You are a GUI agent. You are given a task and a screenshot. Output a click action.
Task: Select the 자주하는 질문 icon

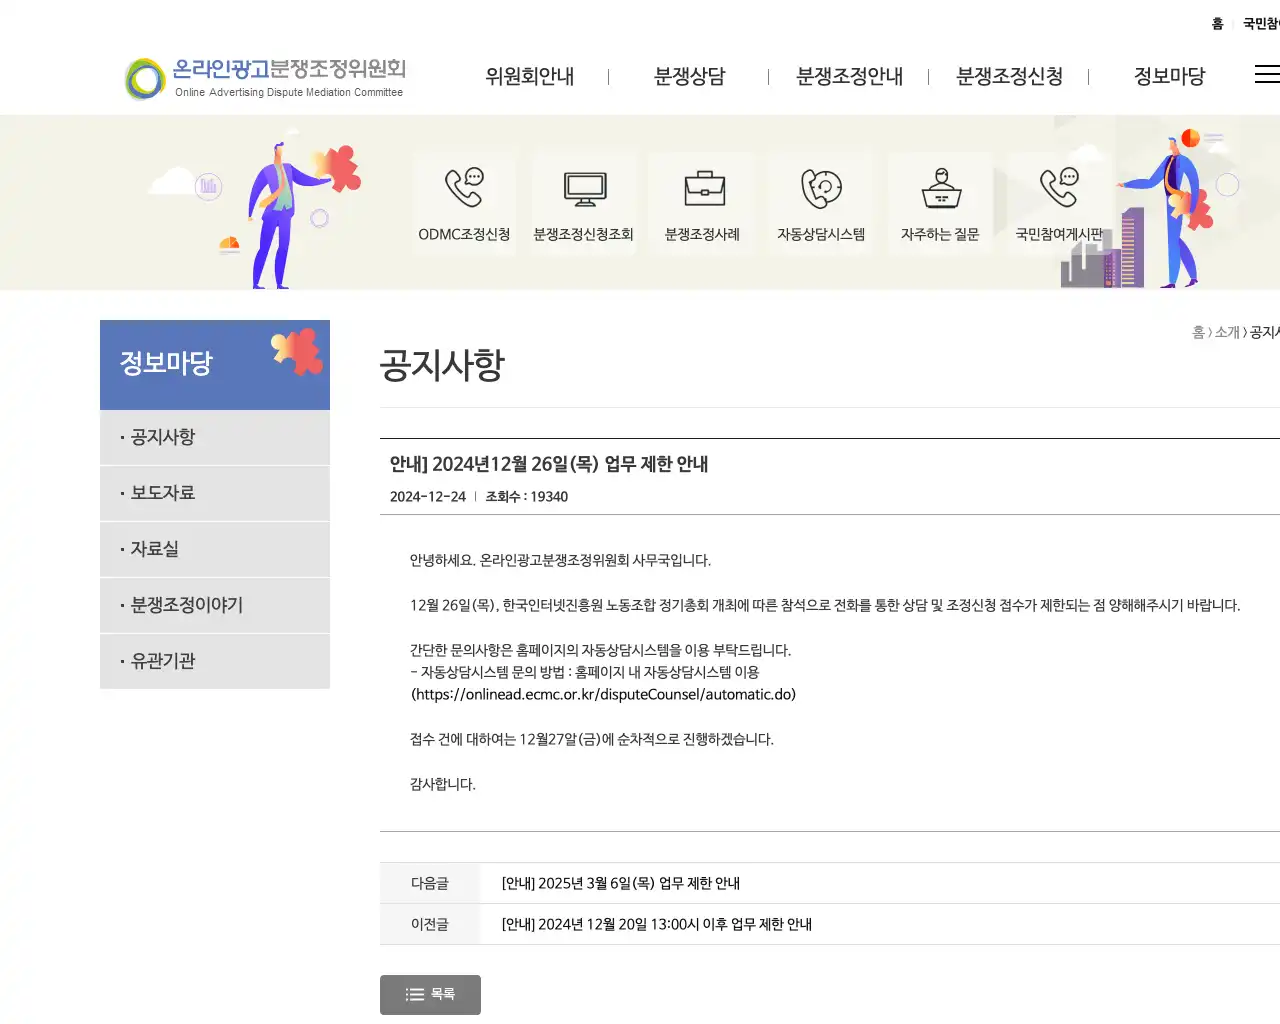(940, 200)
